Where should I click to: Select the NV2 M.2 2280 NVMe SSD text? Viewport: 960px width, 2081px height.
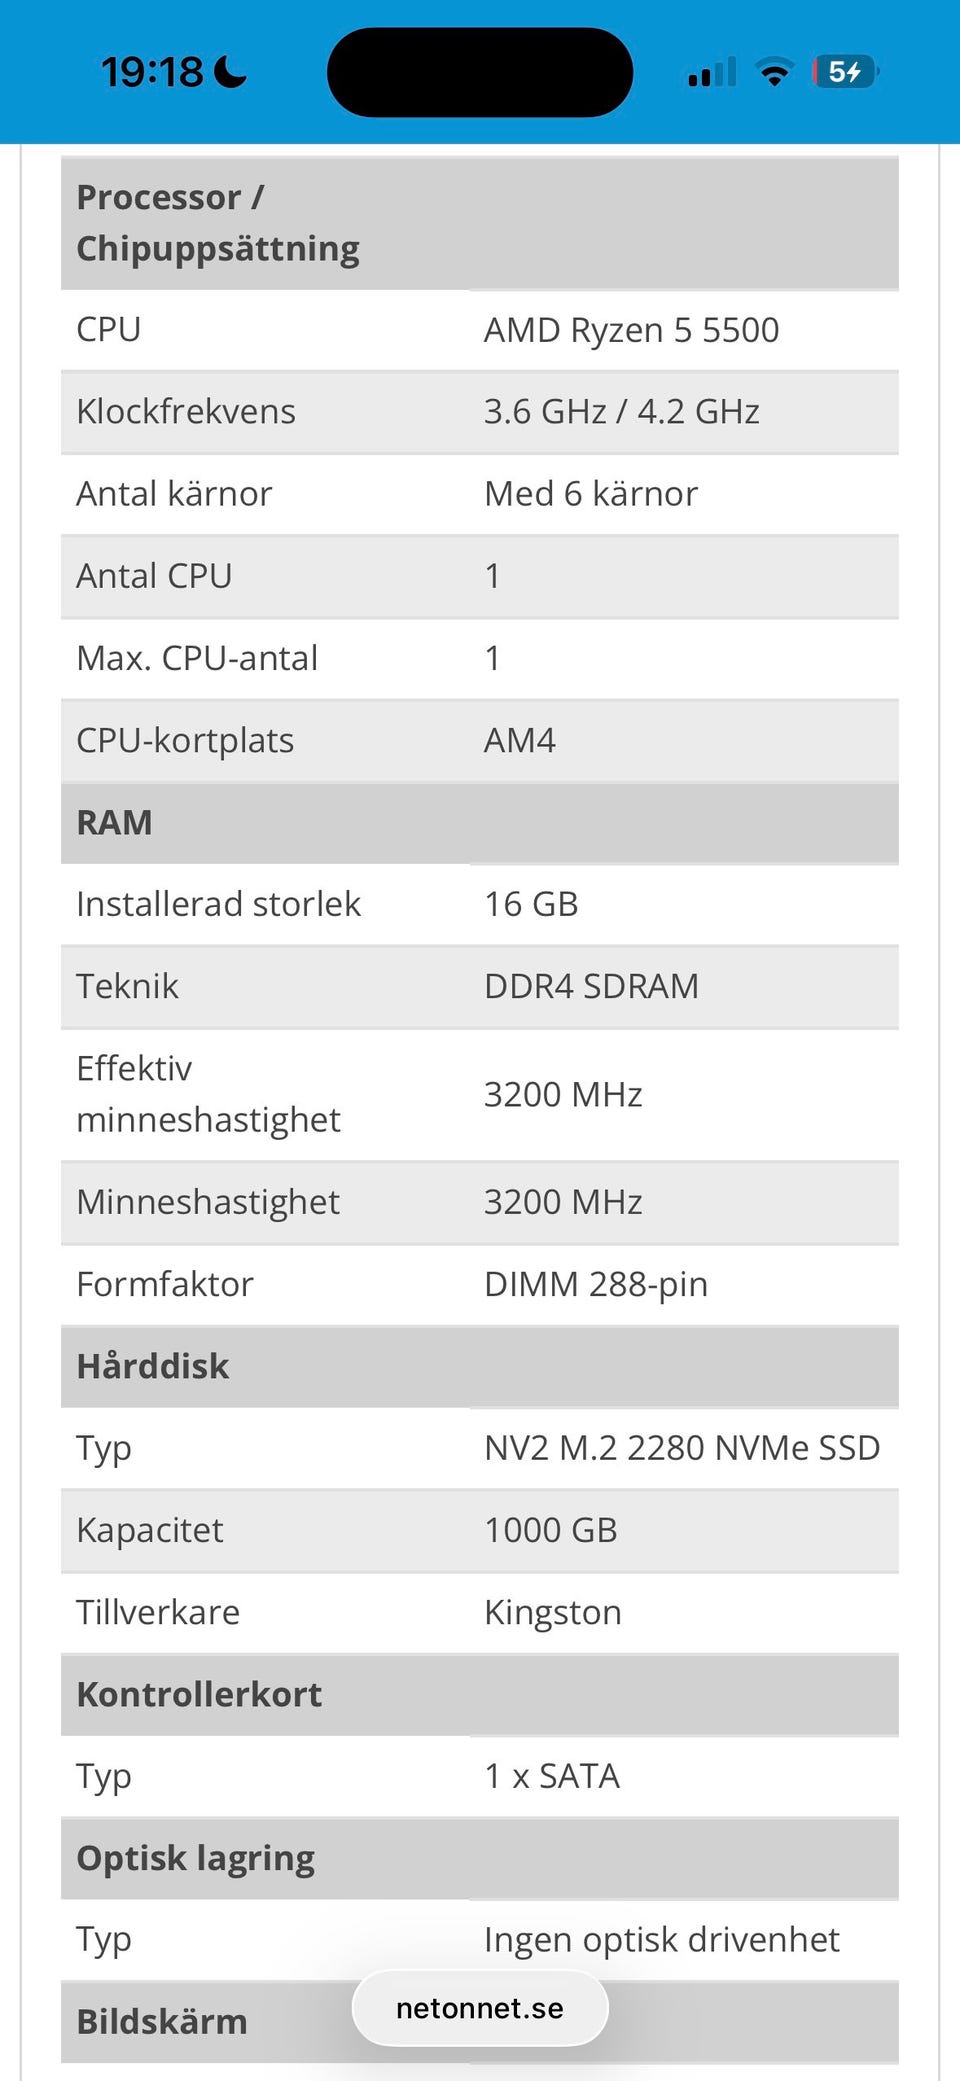pos(682,1448)
